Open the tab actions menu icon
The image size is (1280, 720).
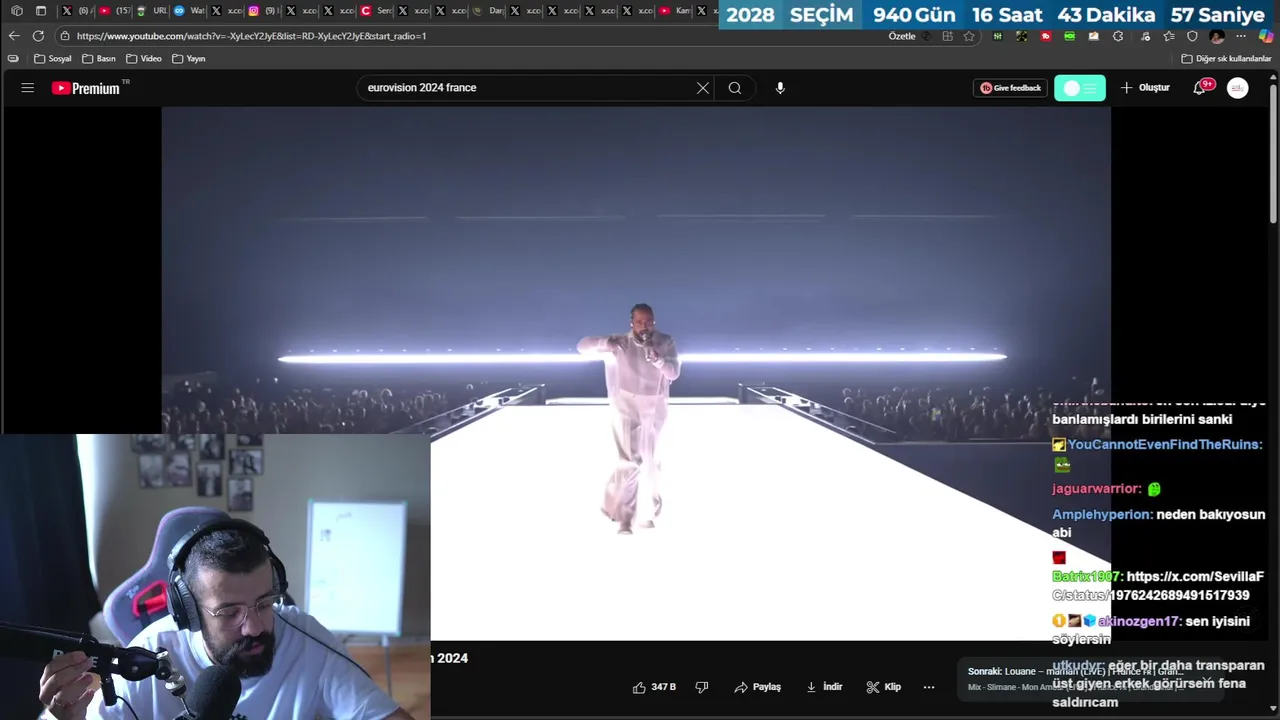coord(41,11)
